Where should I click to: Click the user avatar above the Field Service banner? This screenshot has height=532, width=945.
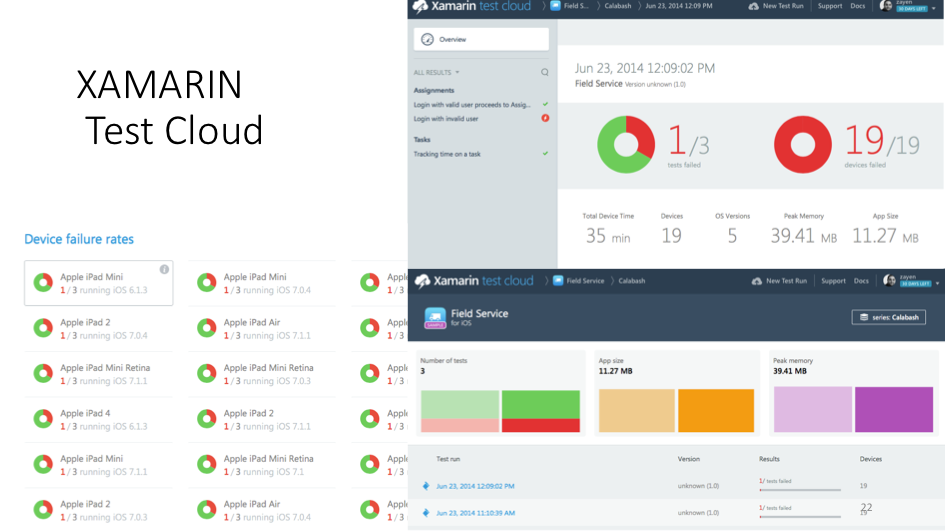890,281
